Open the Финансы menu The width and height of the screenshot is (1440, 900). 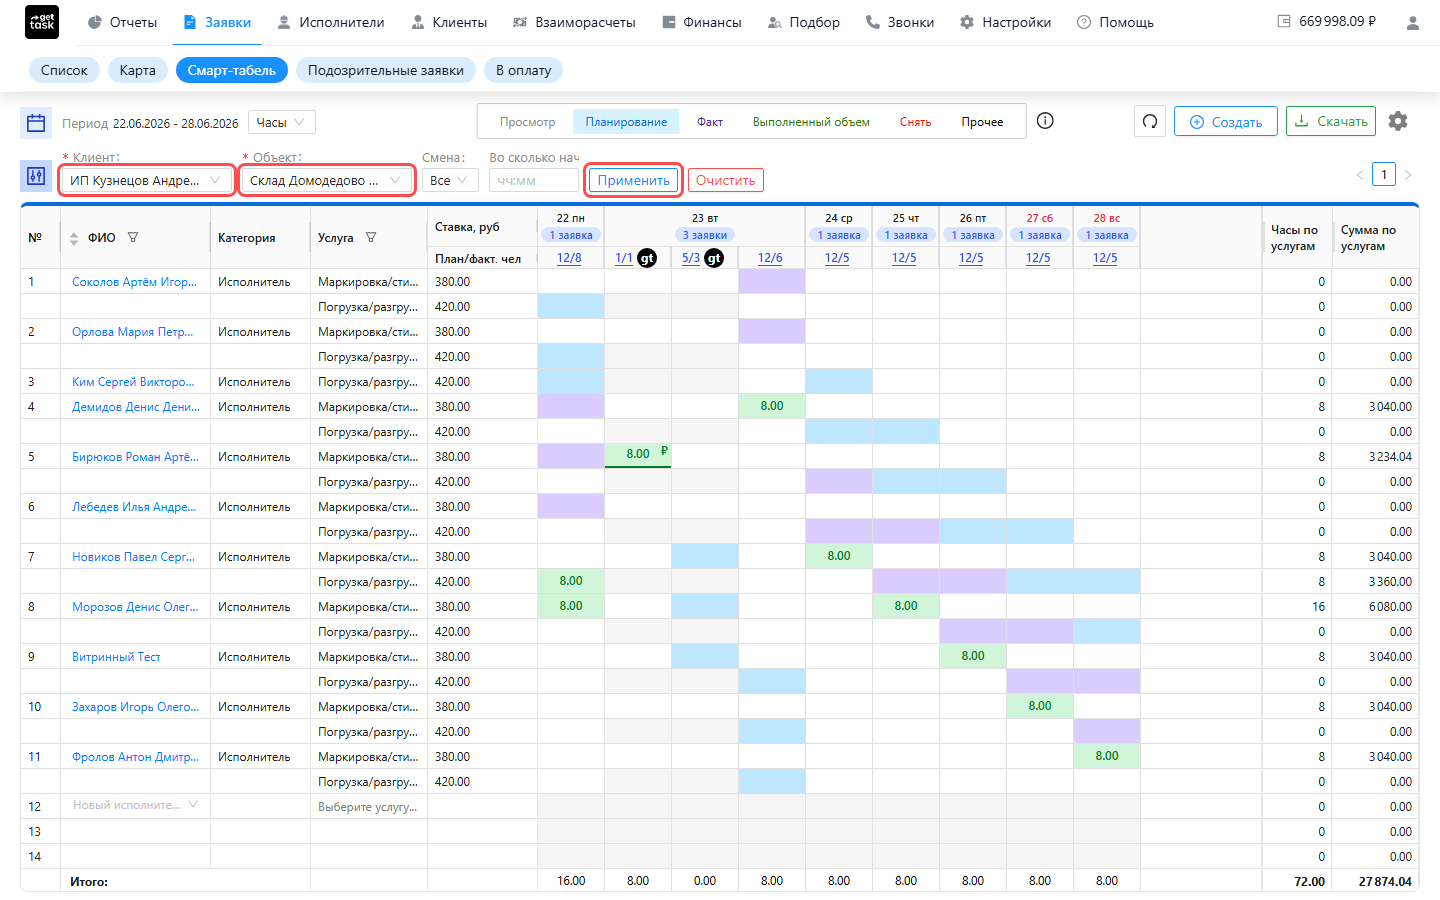(702, 22)
